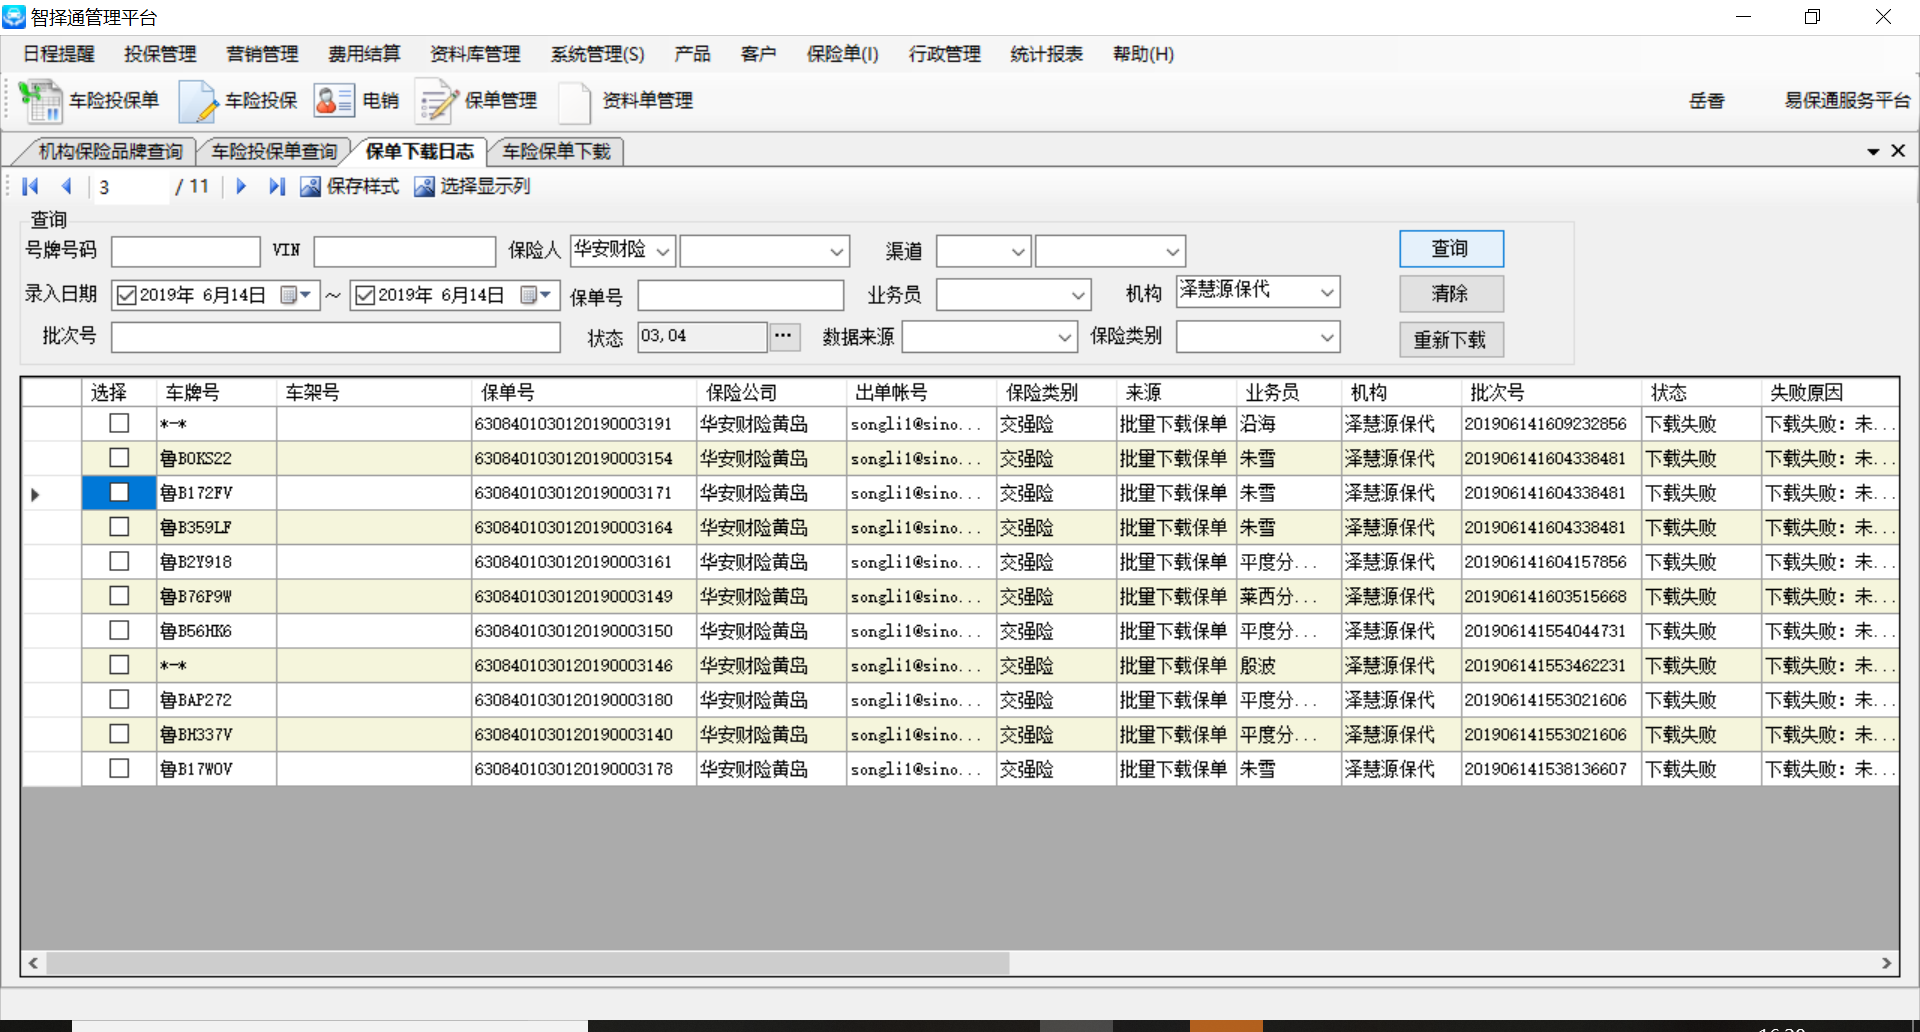Screen dimensions: 1920x1032
Task: Open the 车险投保单 toolbar icon
Action: click(41, 101)
